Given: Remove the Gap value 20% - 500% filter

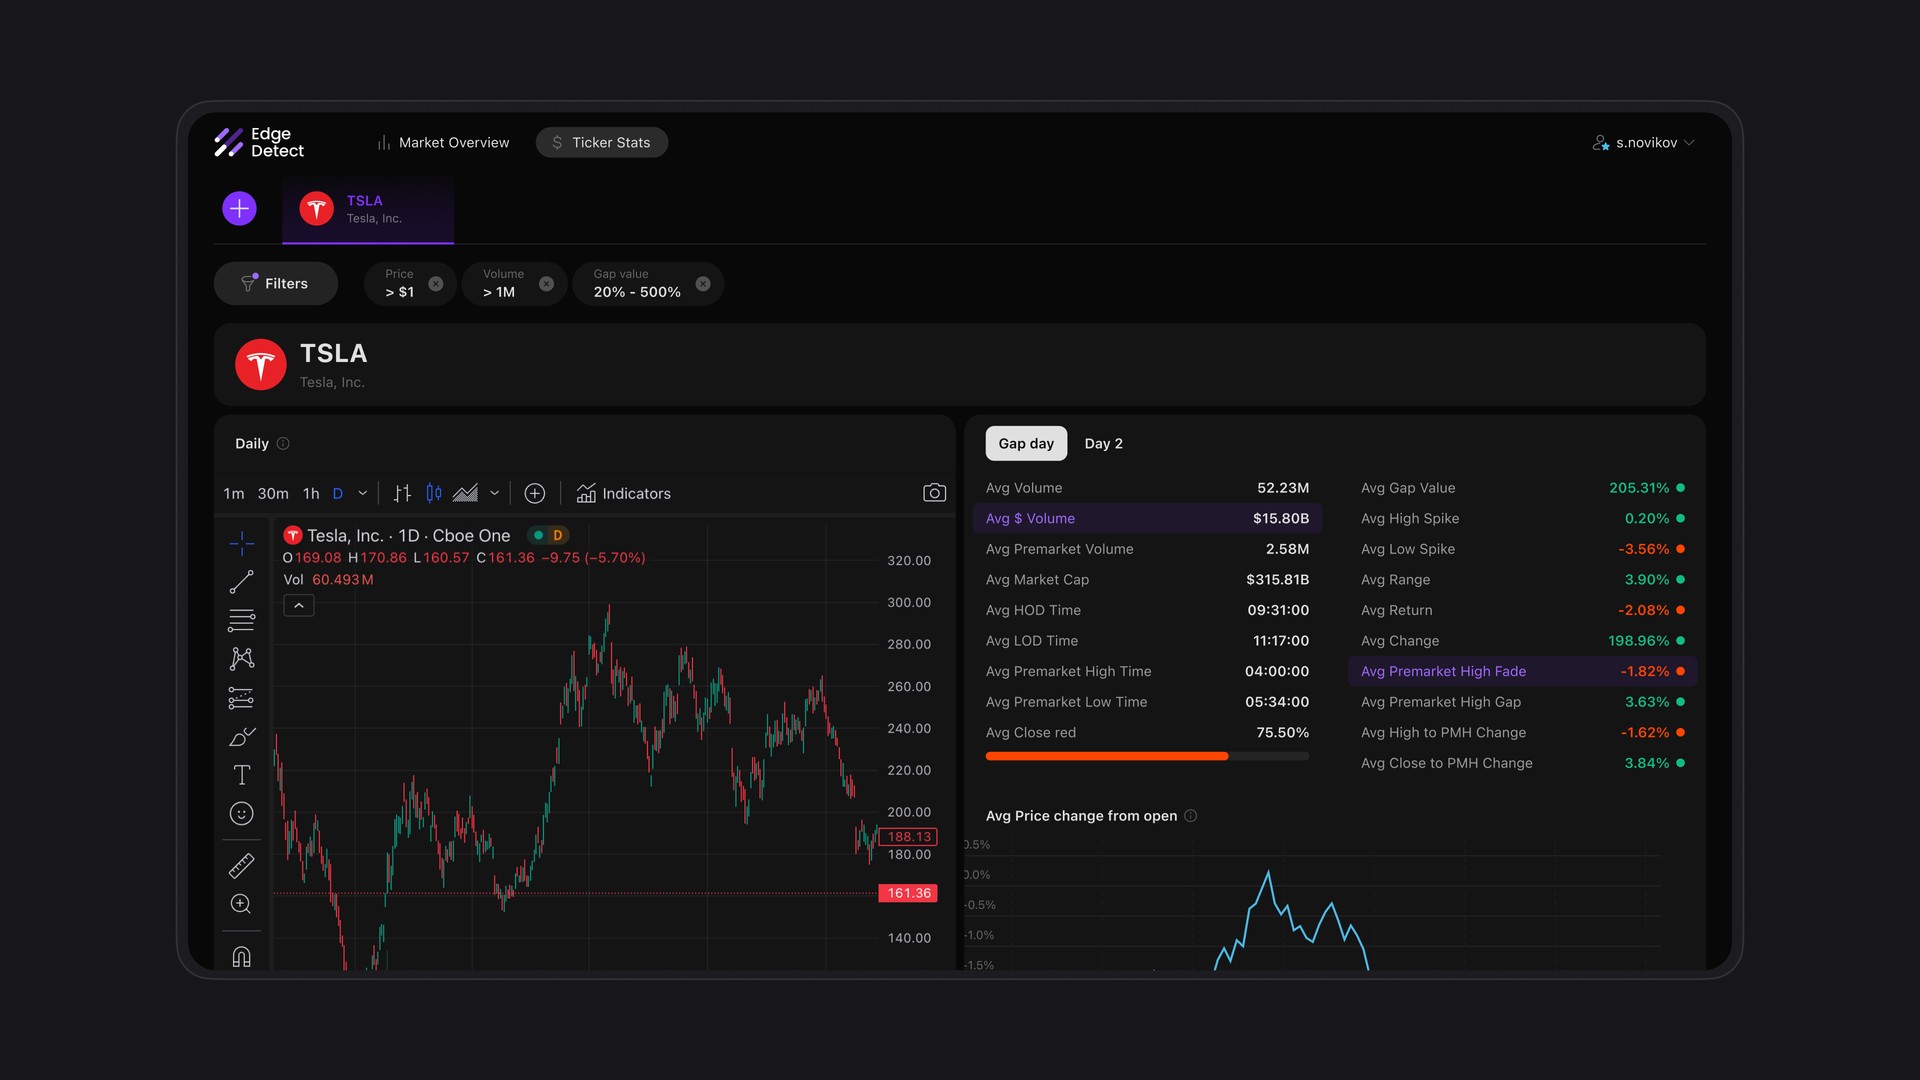Looking at the screenshot, I should pyautogui.click(x=703, y=284).
